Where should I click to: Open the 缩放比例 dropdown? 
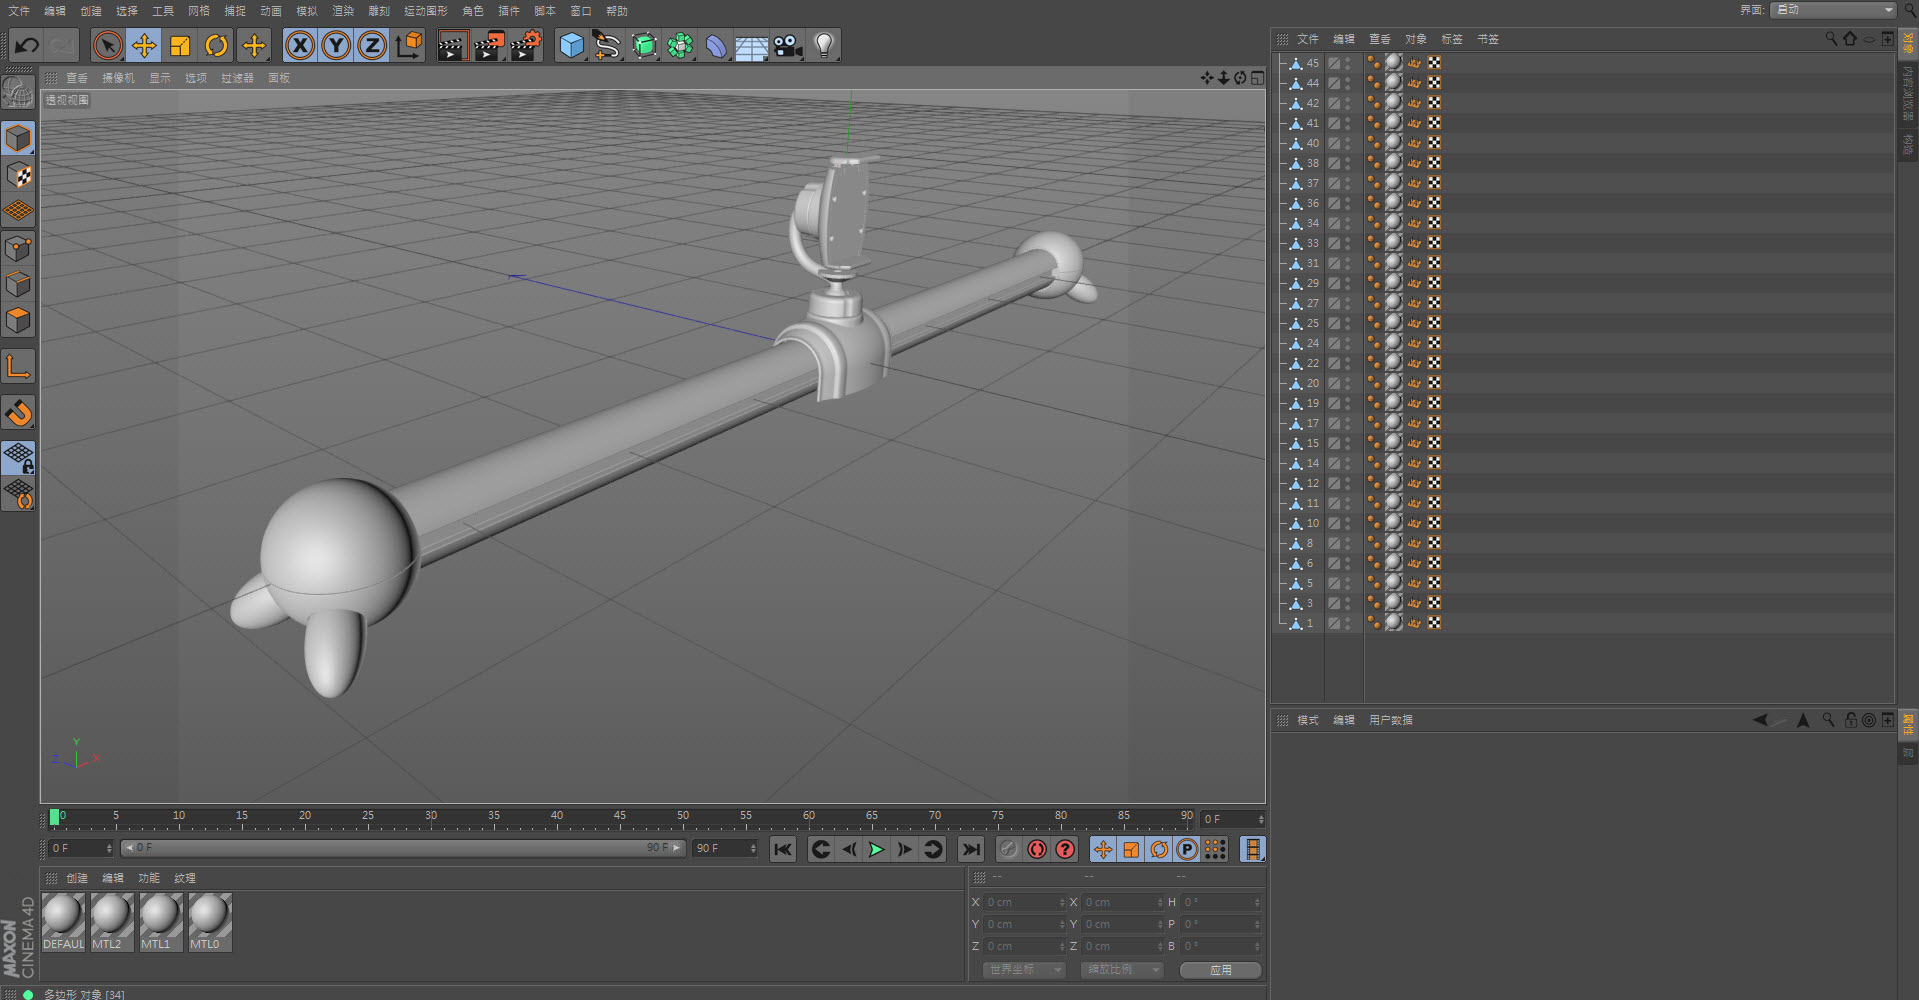pyautogui.click(x=1121, y=970)
